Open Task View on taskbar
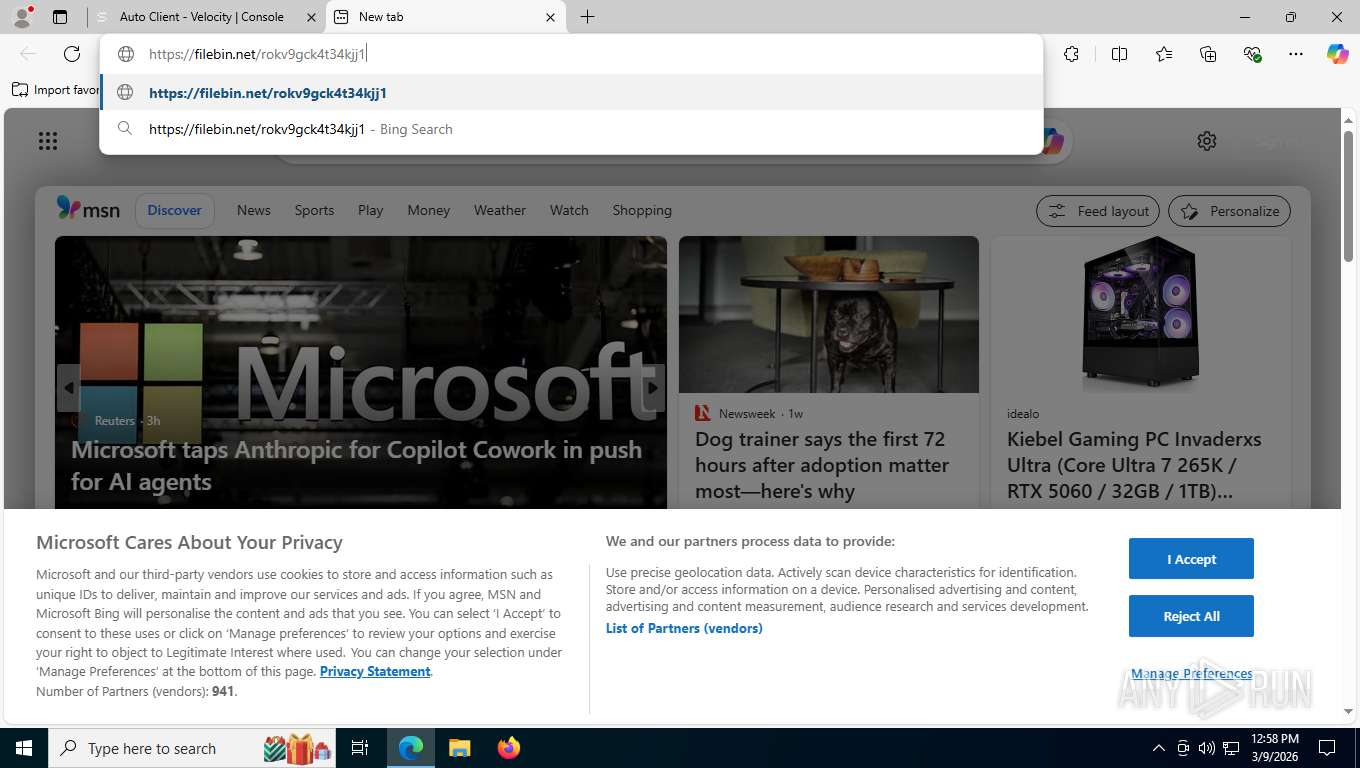Image resolution: width=1360 pixels, height=768 pixels. coord(360,748)
